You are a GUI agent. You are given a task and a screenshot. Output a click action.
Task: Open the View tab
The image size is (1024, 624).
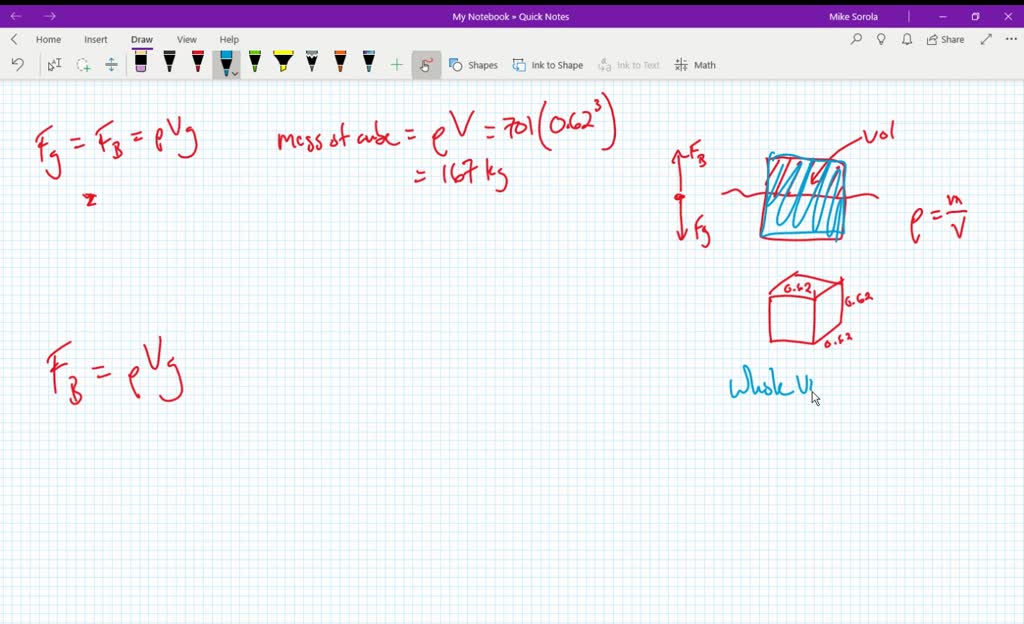[186, 39]
